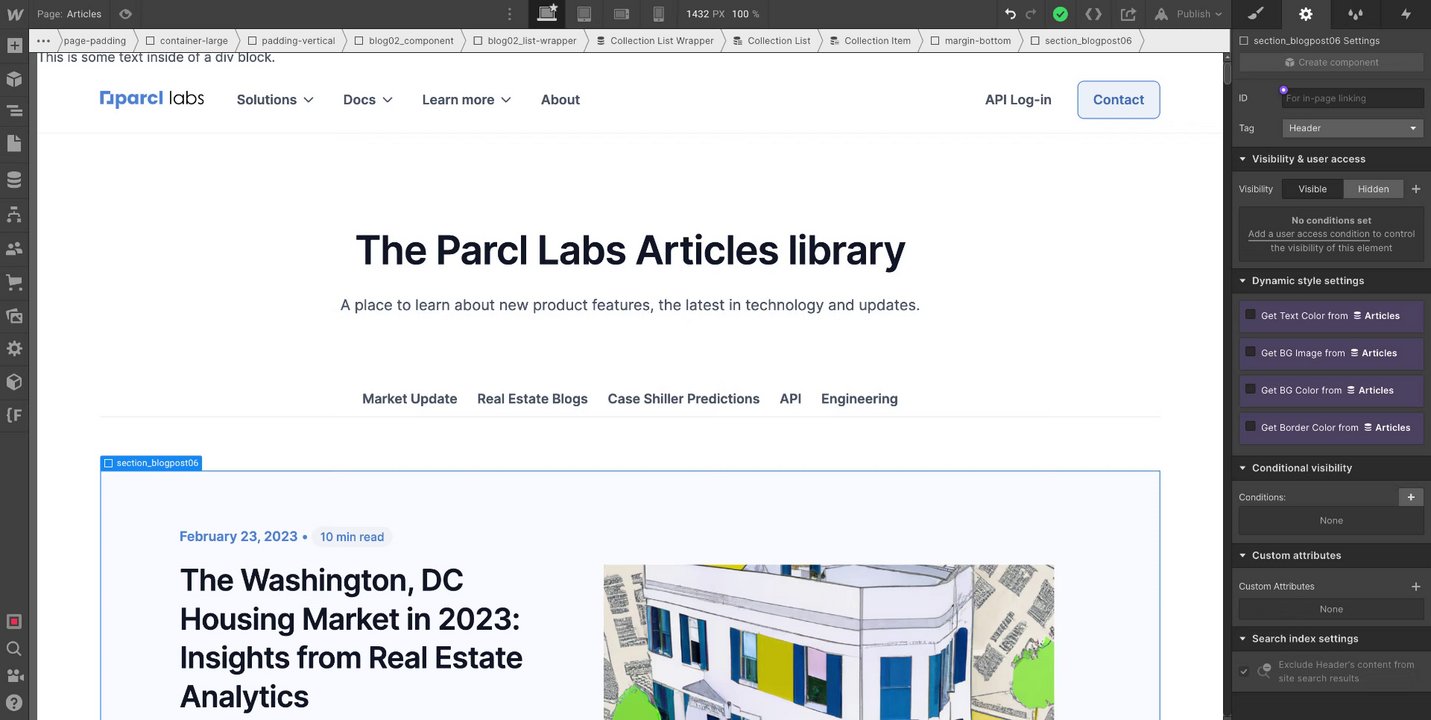Image resolution: width=1431 pixels, height=720 pixels.
Task: Enable Get Border Color from Articles
Action: tap(1250, 426)
